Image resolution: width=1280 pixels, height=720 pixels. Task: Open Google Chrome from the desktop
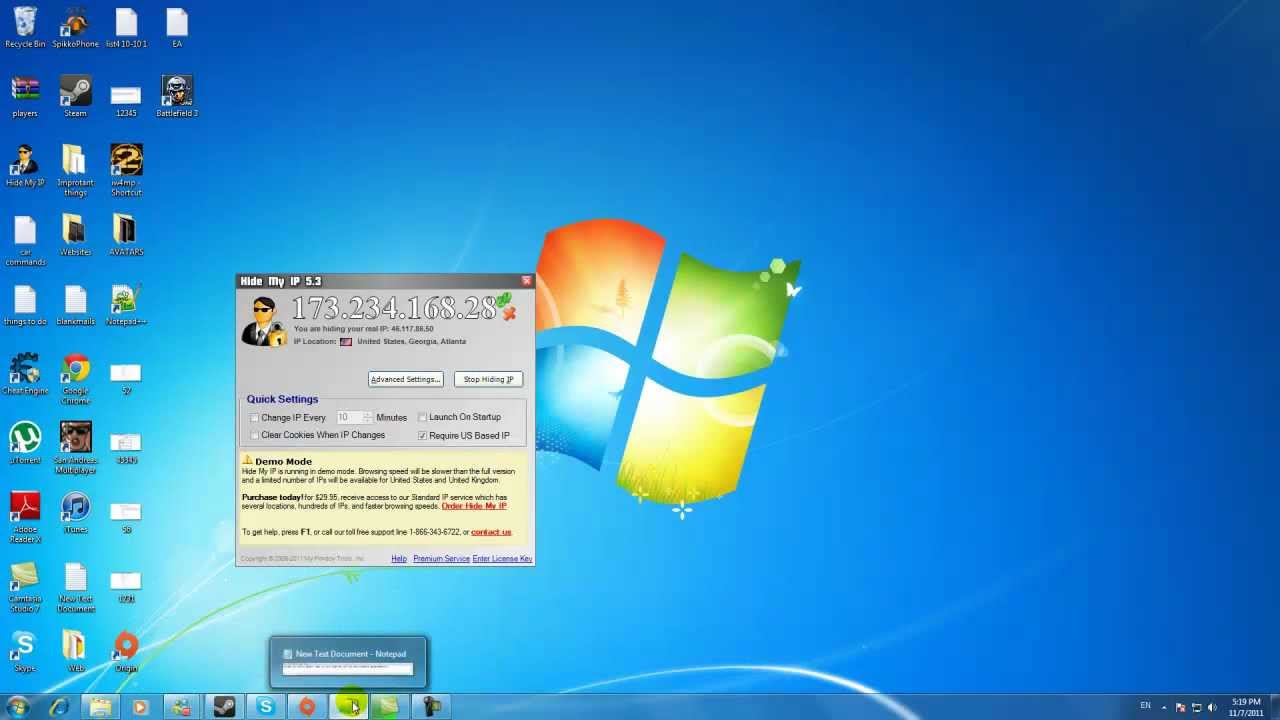tap(75, 377)
